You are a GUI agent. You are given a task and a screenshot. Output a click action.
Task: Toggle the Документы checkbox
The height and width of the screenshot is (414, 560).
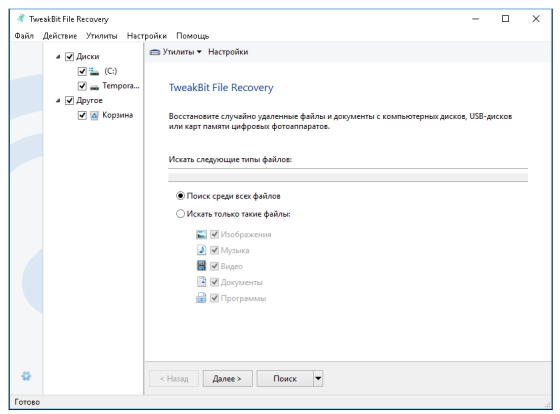tap(214, 282)
